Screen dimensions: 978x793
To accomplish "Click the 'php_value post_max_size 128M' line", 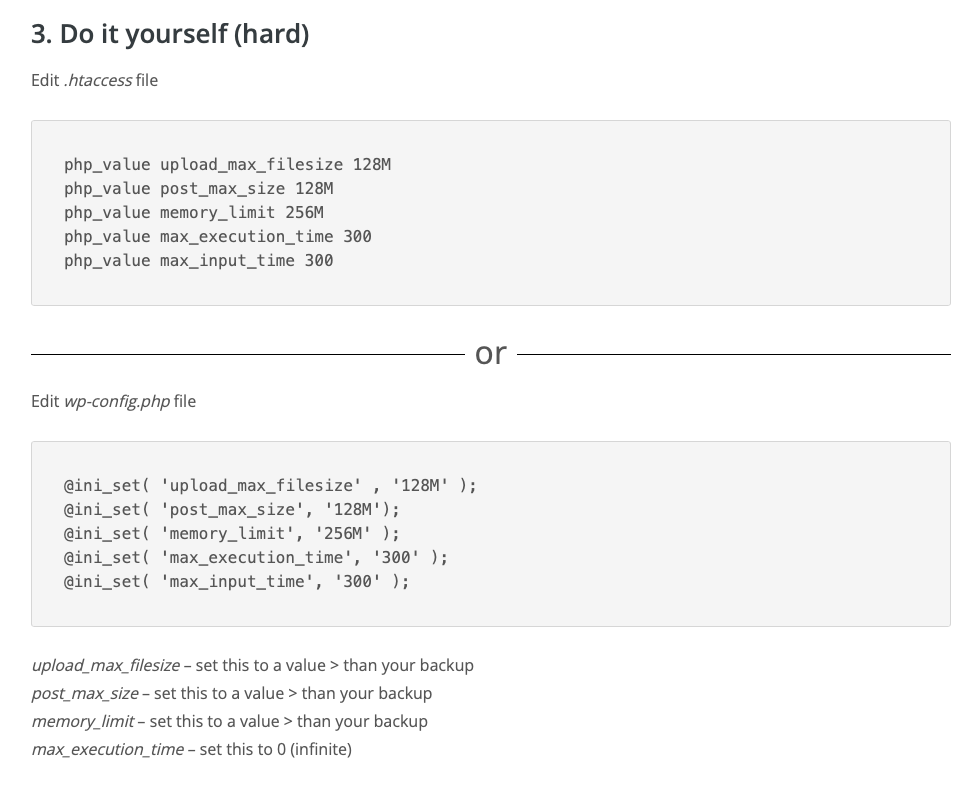I will (198, 188).
